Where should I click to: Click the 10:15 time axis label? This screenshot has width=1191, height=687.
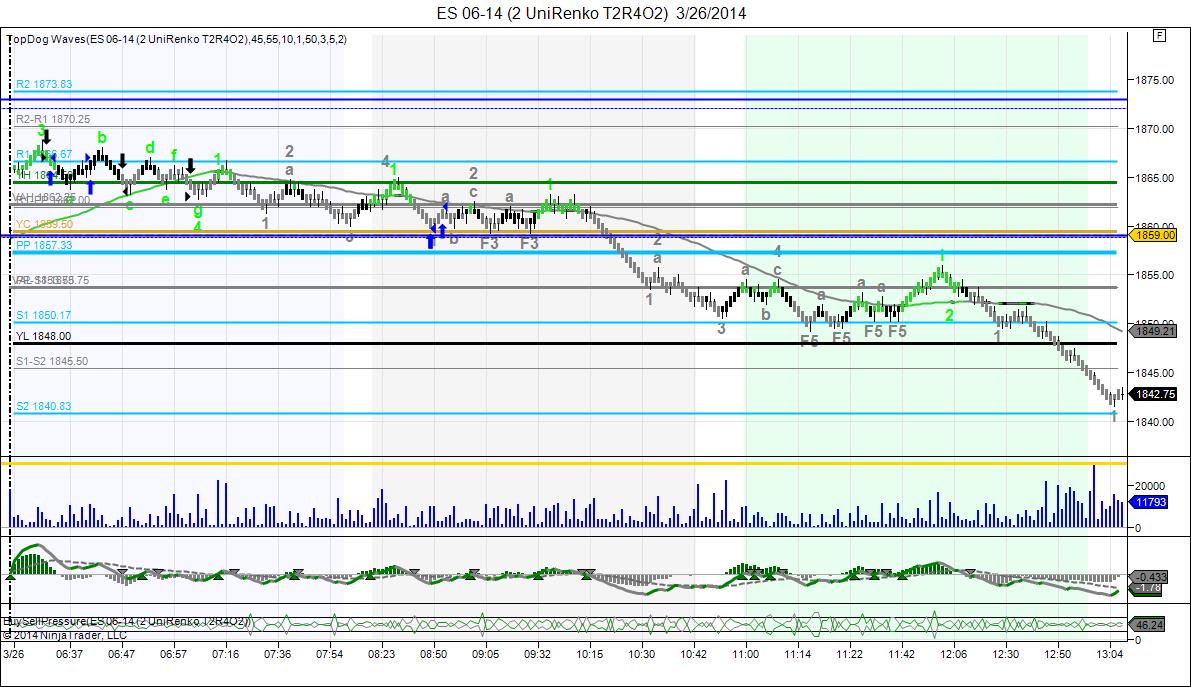click(589, 654)
